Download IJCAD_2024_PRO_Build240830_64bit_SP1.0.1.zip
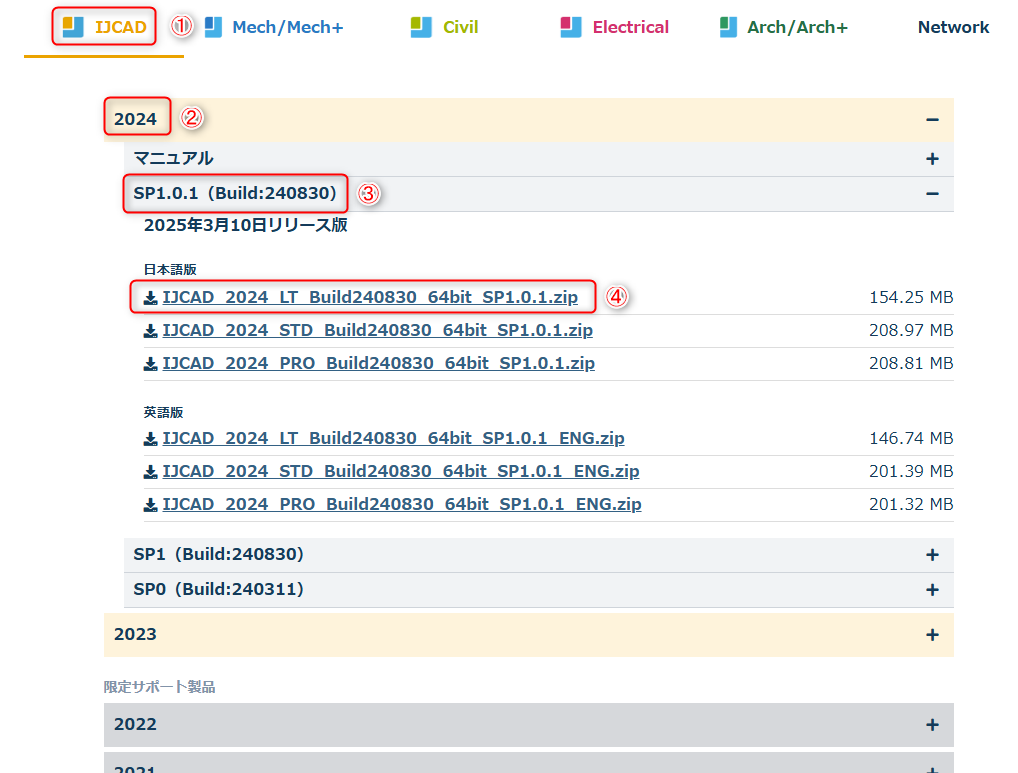The image size is (1018, 773). (x=379, y=363)
